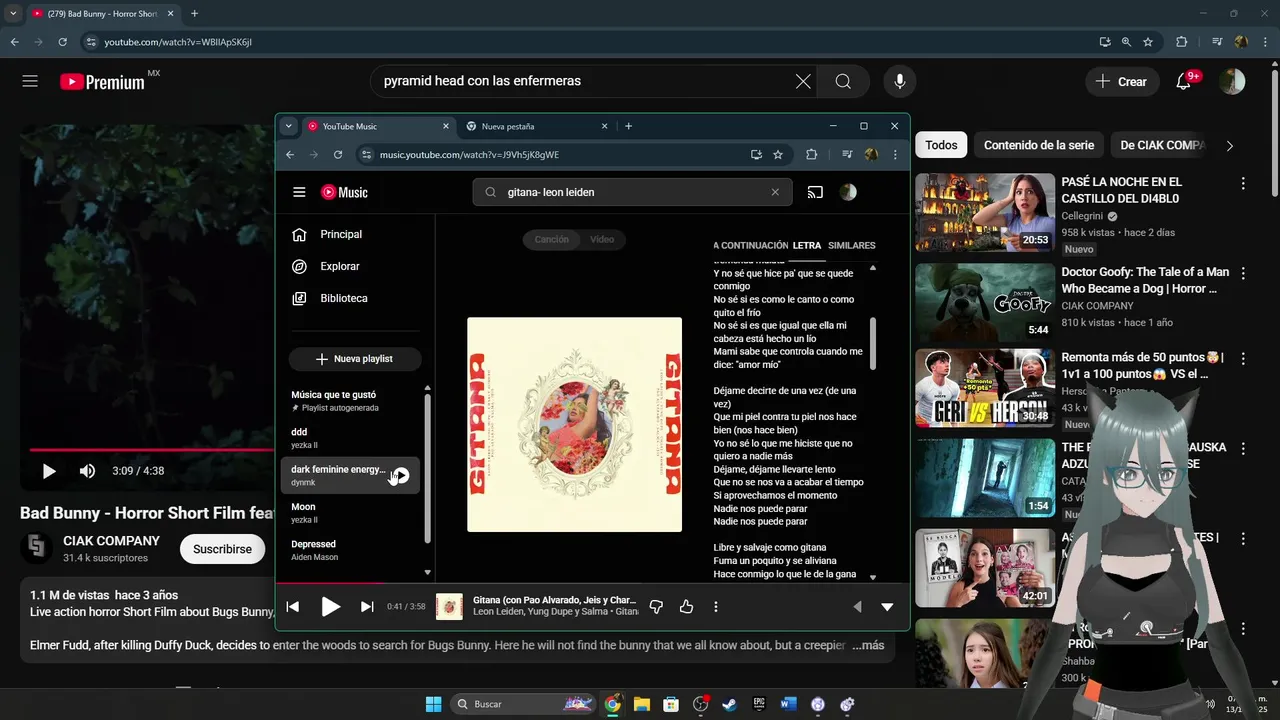Open options for Castillo del Di4bl0 video
The image size is (1280, 720).
tap(1243, 183)
